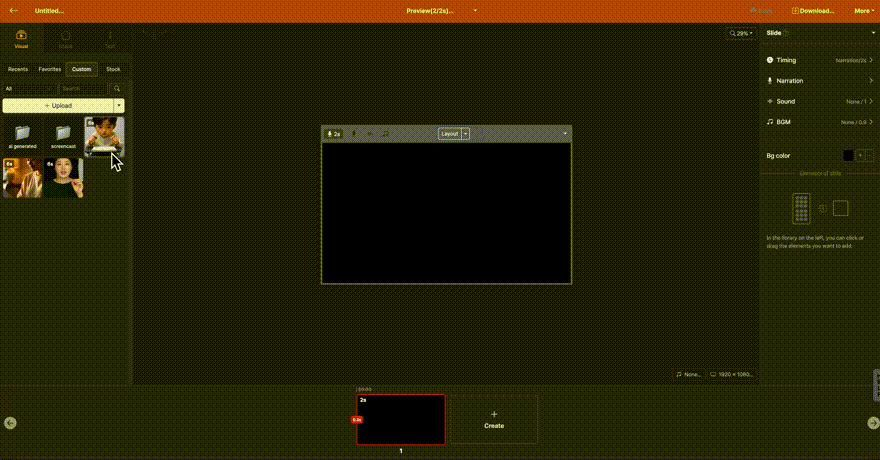Select the Recents tab
Screen dimensions: 880x460
[18, 69]
